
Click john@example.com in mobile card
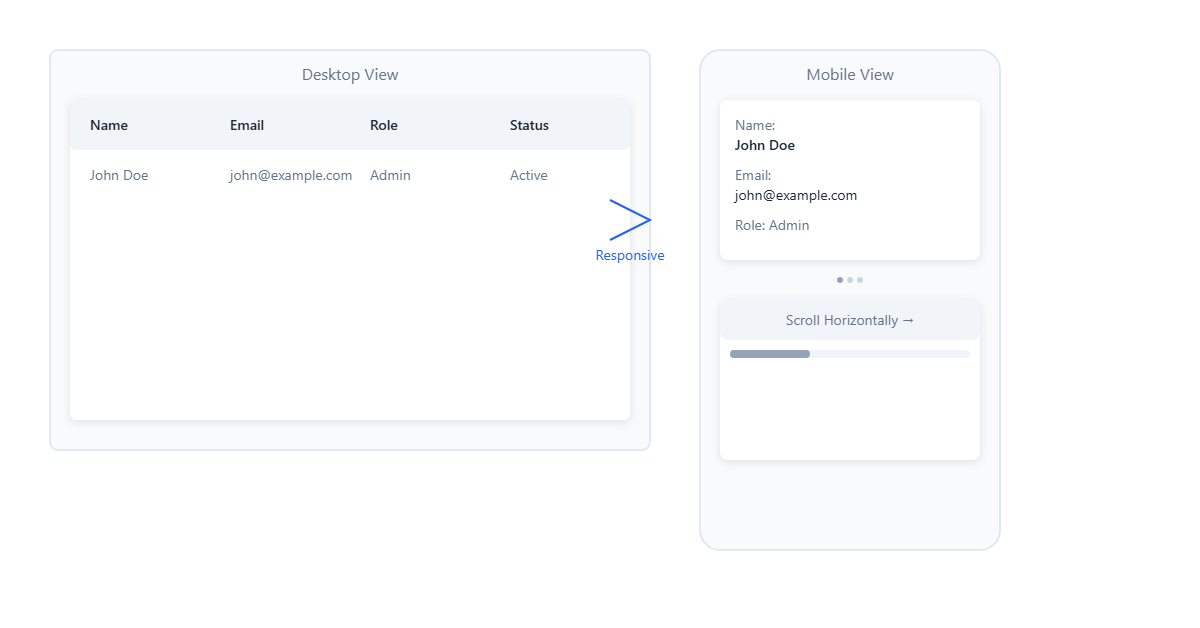tap(796, 195)
